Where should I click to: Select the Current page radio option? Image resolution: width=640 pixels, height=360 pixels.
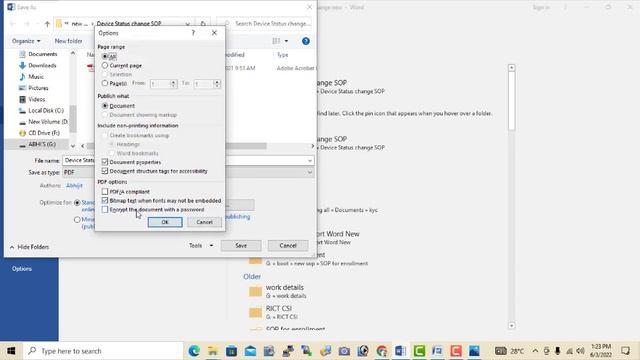(x=105, y=65)
